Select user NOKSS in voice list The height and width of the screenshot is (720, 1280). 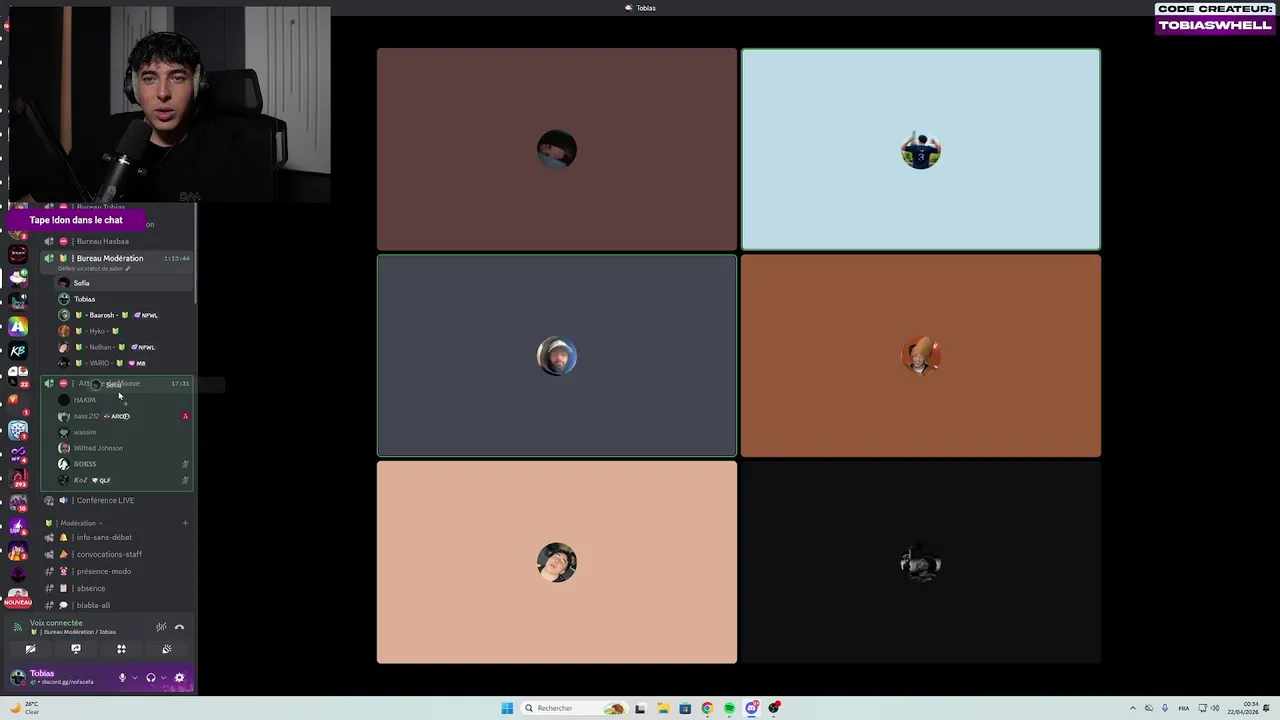pyautogui.click(x=123, y=464)
